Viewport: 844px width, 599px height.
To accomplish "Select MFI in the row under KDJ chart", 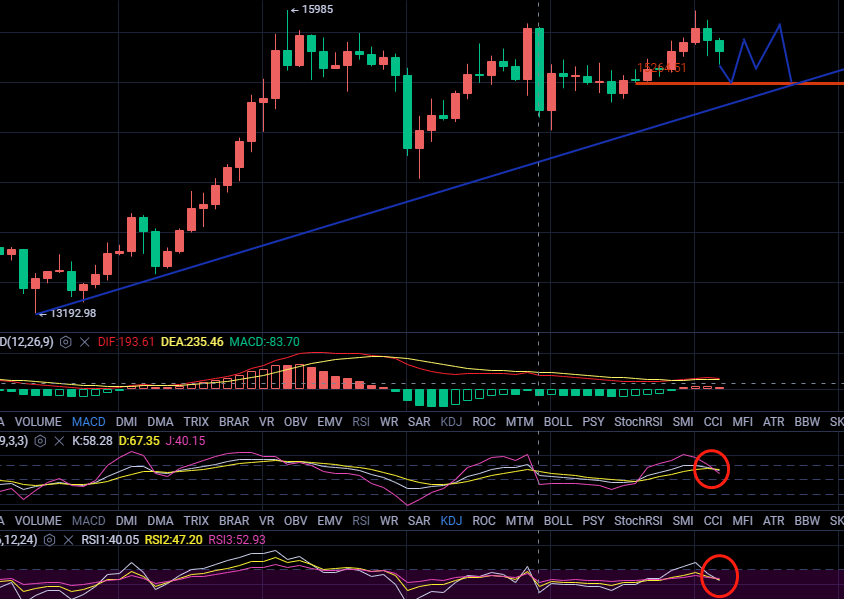I will click(743, 521).
